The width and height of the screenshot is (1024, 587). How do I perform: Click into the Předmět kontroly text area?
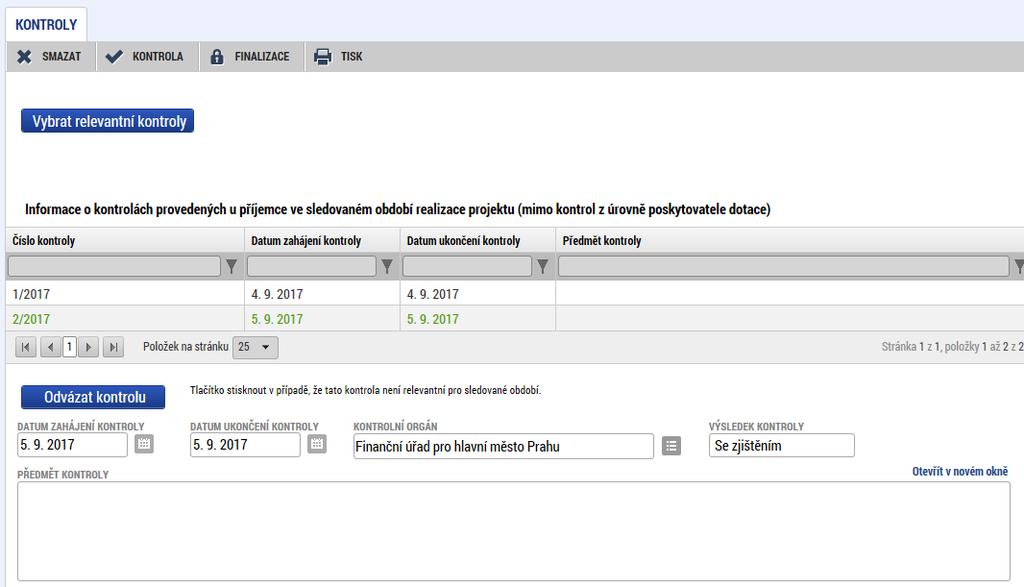point(513,531)
